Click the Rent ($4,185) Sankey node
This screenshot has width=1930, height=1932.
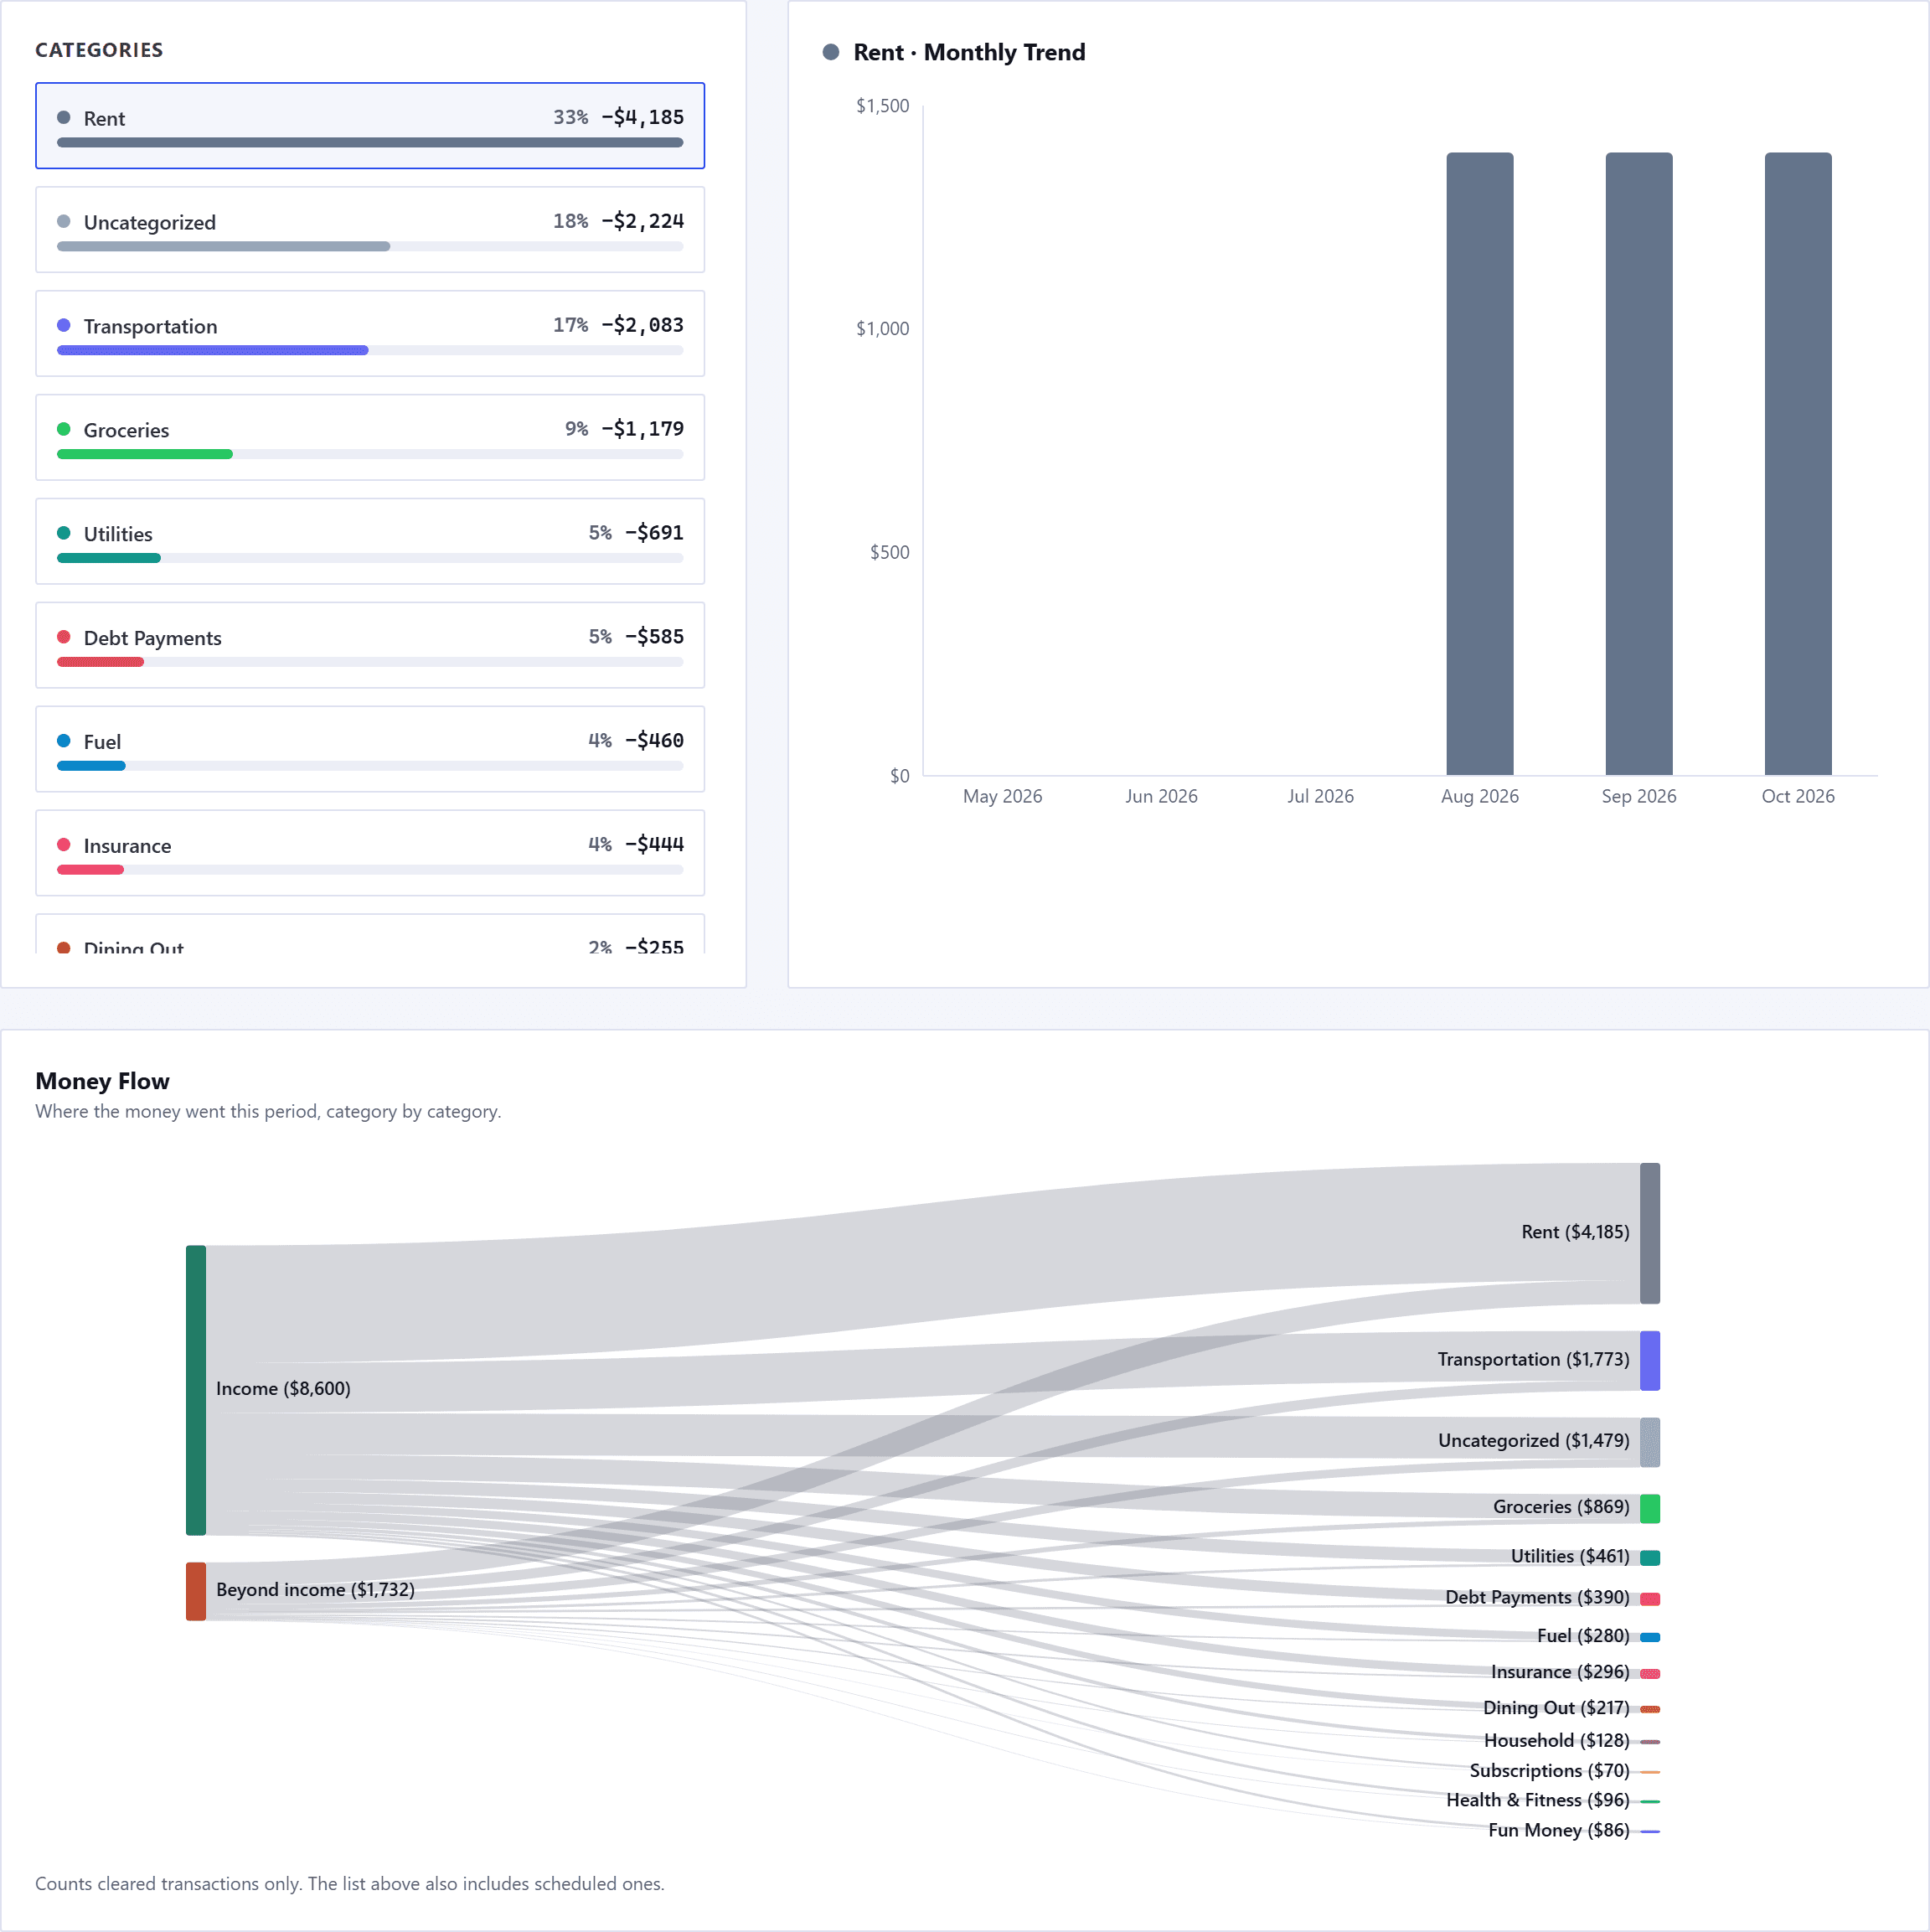pyautogui.click(x=1650, y=1234)
